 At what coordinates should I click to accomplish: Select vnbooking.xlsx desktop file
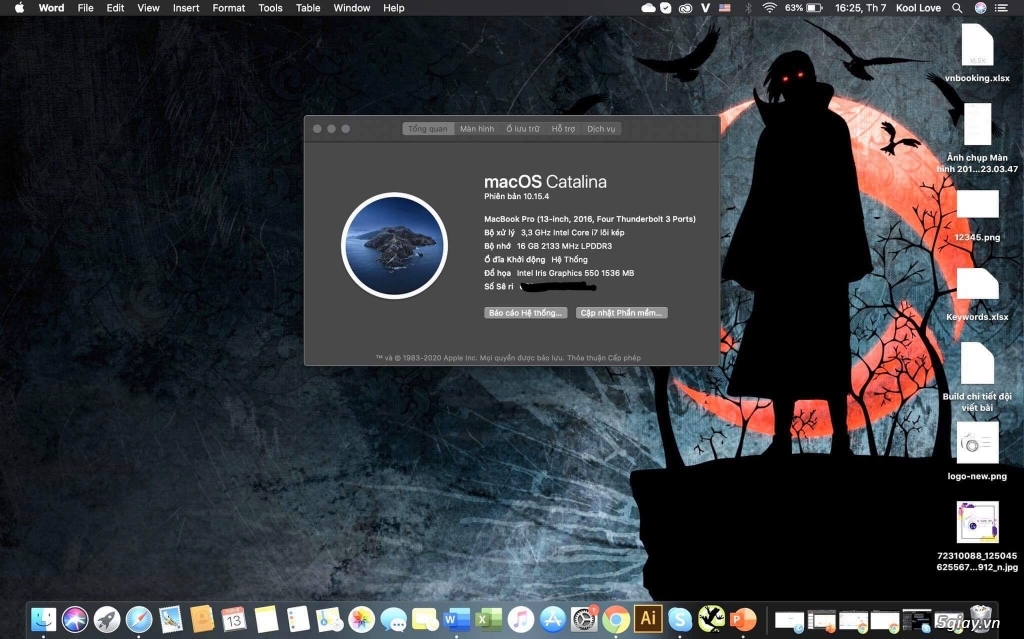pyautogui.click(x=977, y=54)
